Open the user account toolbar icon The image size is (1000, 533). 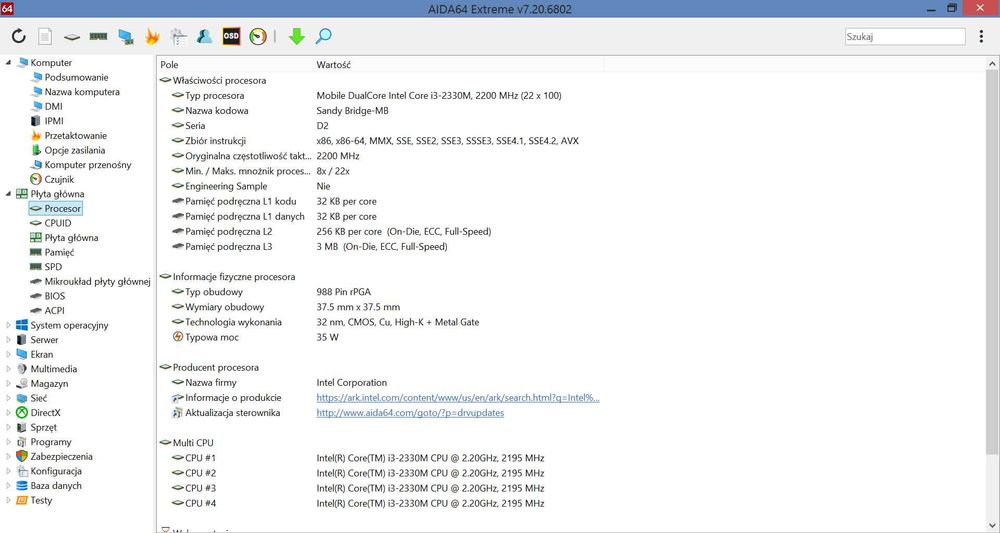pos(205,36)
